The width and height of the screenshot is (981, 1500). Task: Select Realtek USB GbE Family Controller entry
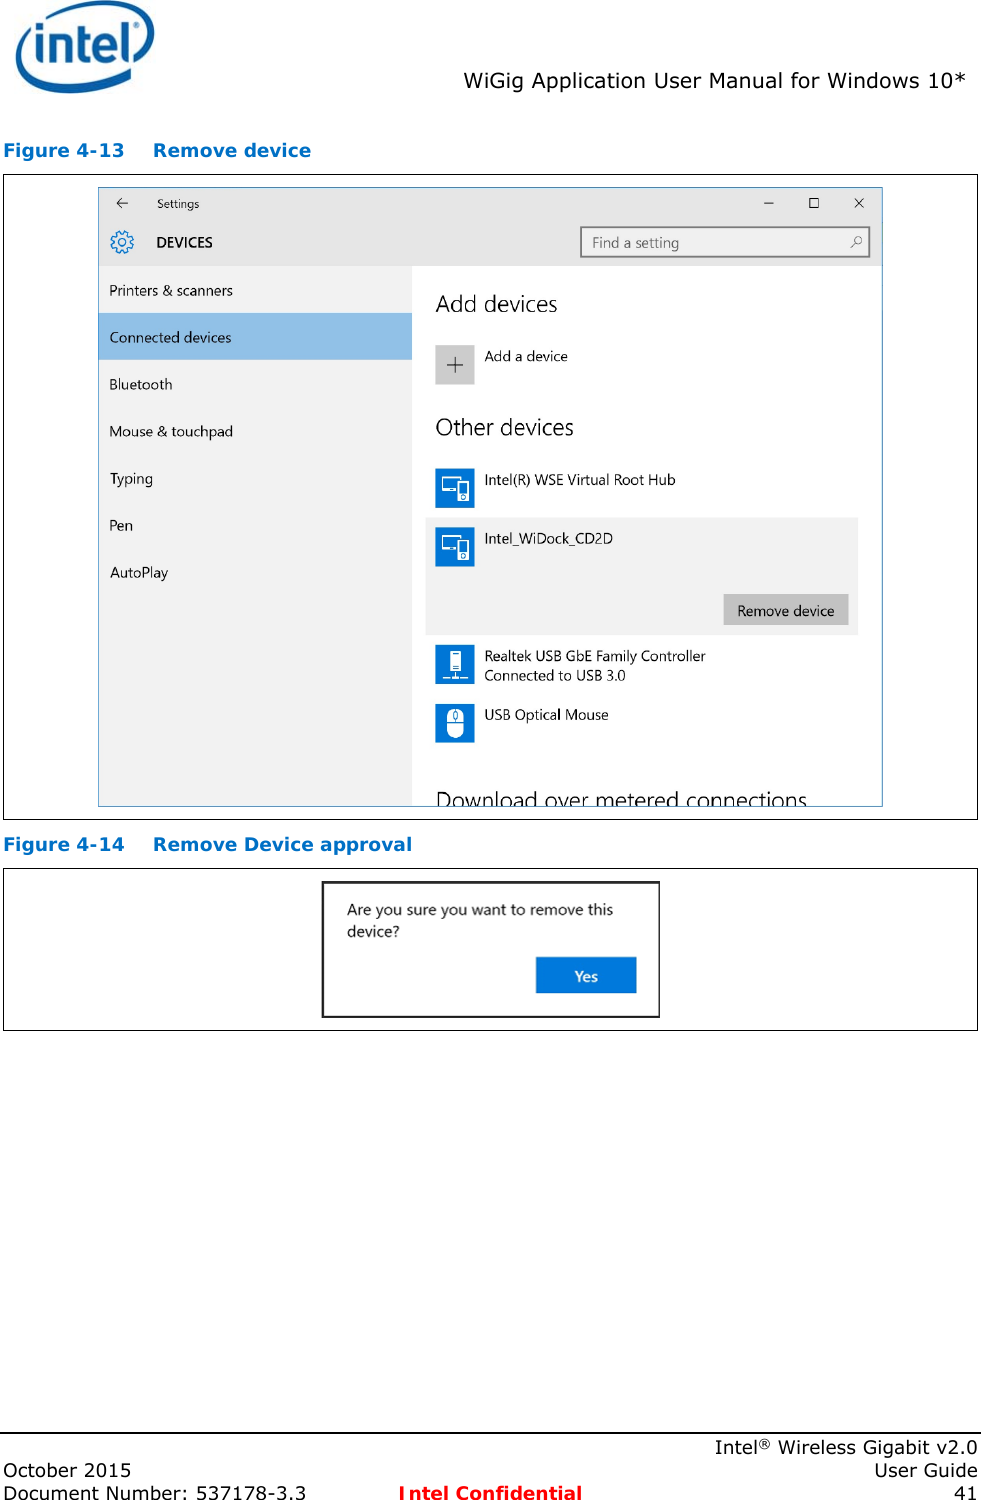[595, 656]
